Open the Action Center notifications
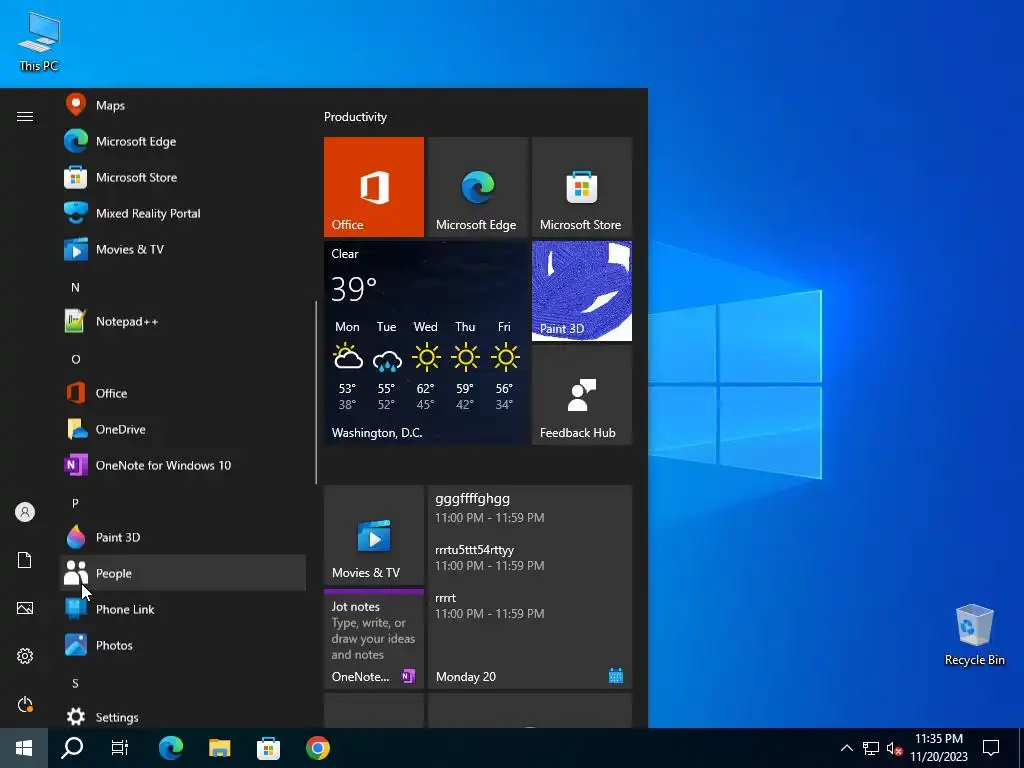The width and height of the screenshot is (1024, 768). (991, 748)
